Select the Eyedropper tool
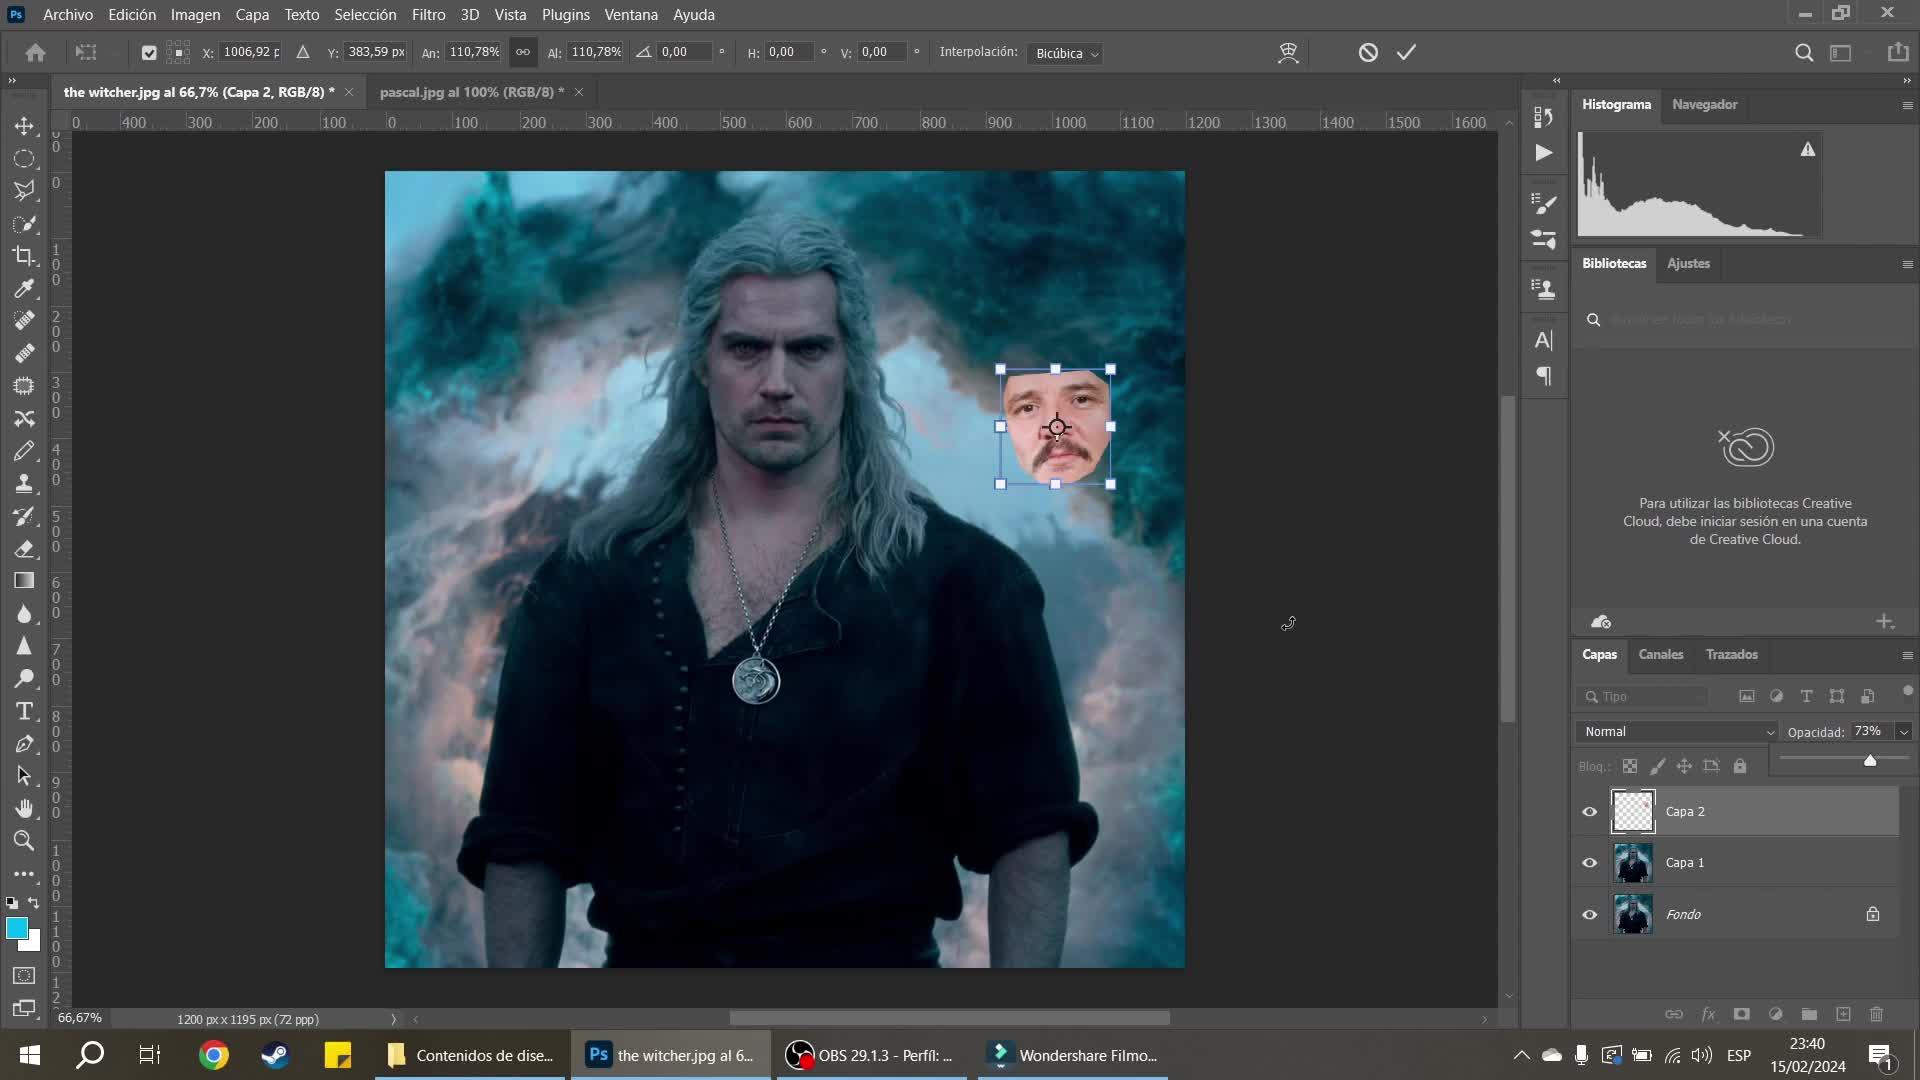Image resolution: width=1920 pixels, height=1080 pixels. tap(24, 289)
